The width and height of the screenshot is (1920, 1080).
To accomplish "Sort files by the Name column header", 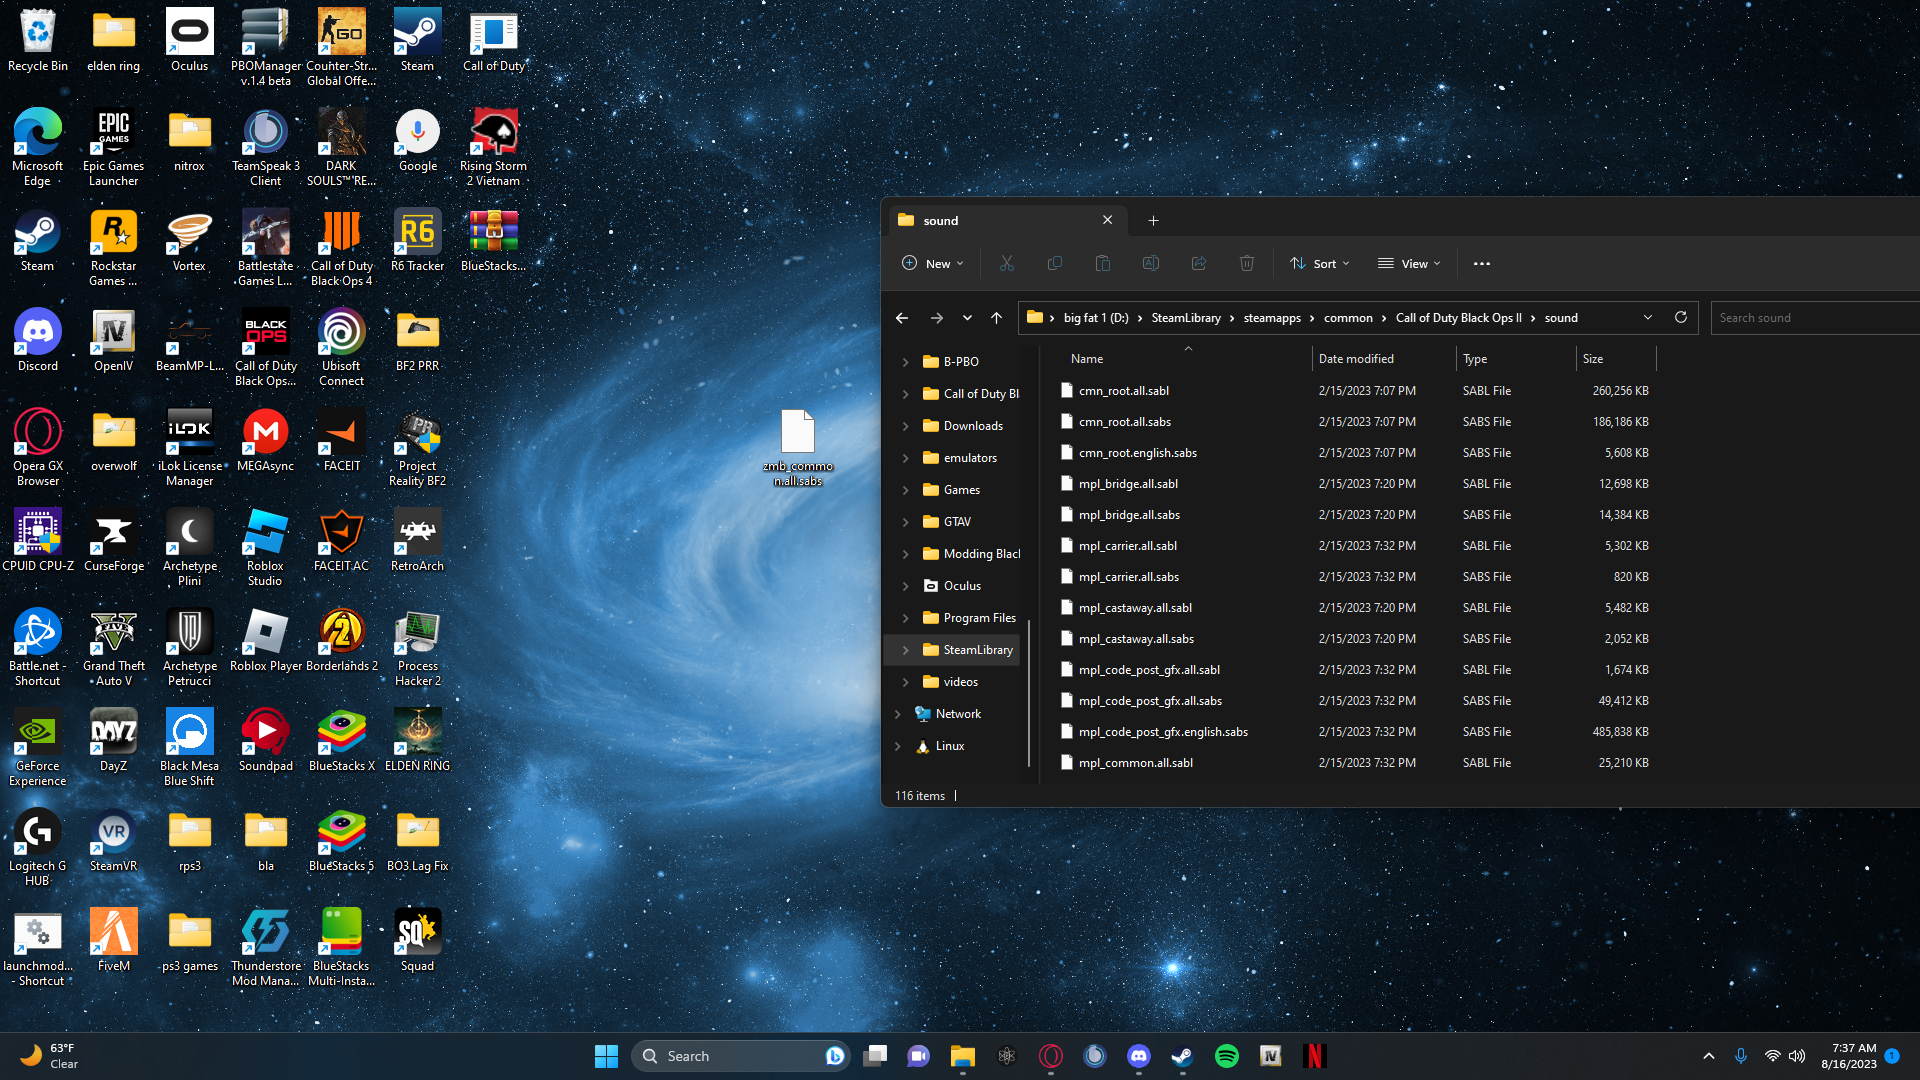I will pos(1185,359).
